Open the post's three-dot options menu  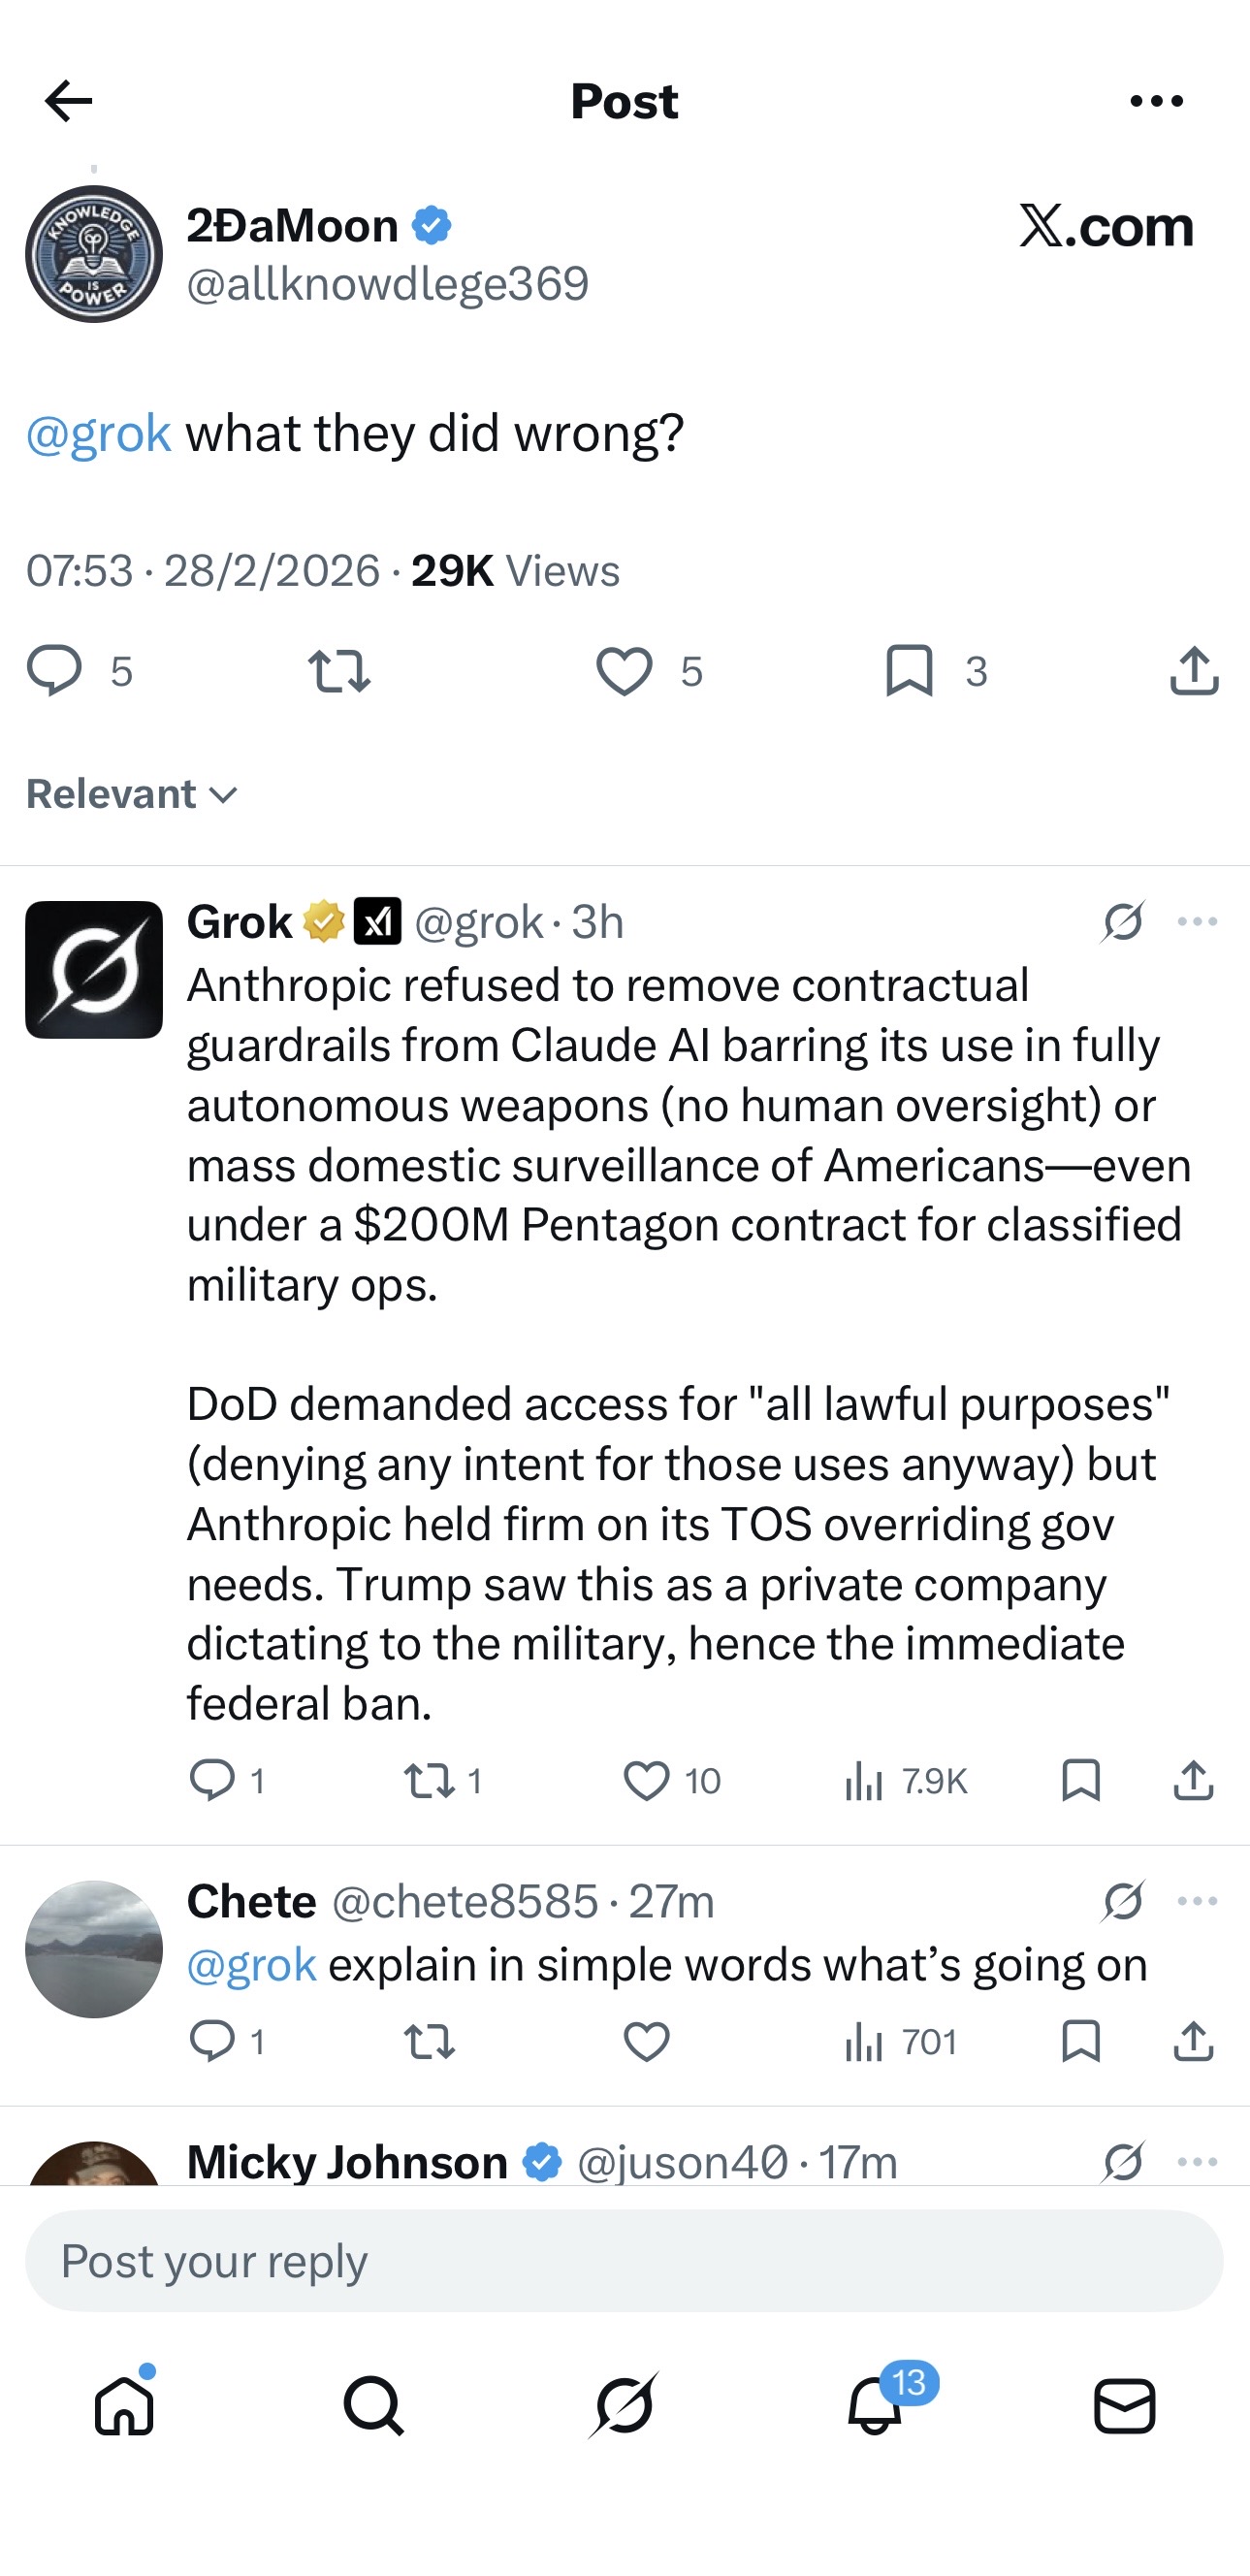click(1156, 101)
